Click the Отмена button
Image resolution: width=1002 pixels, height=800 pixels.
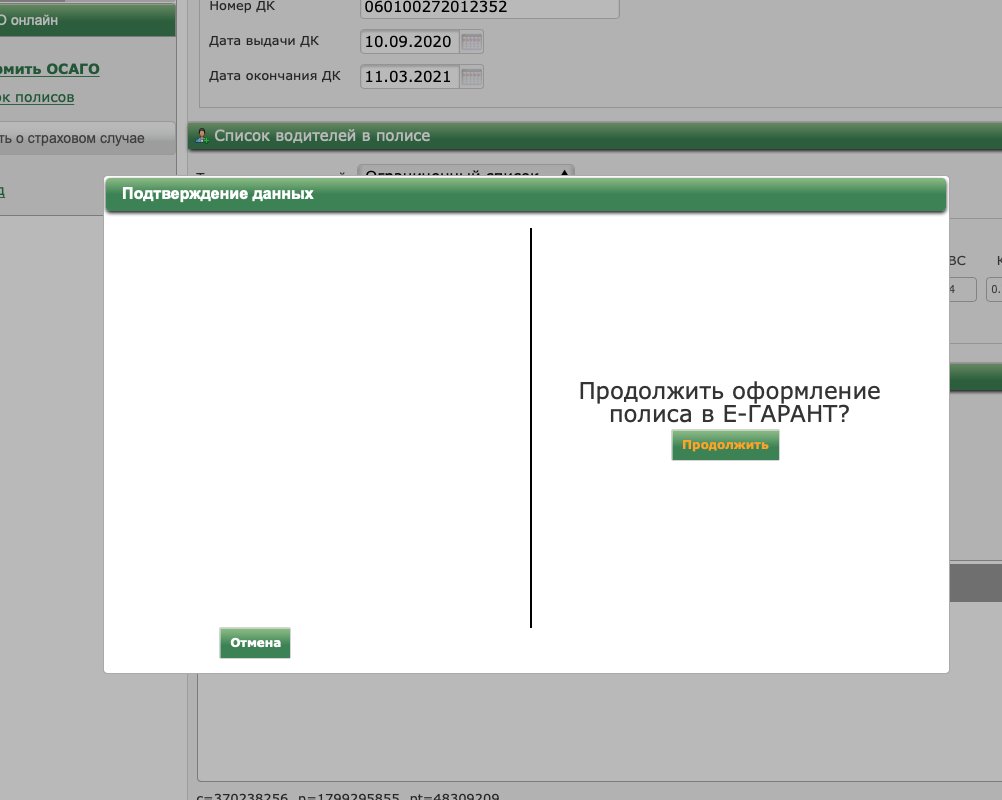[x=255, y=643]
